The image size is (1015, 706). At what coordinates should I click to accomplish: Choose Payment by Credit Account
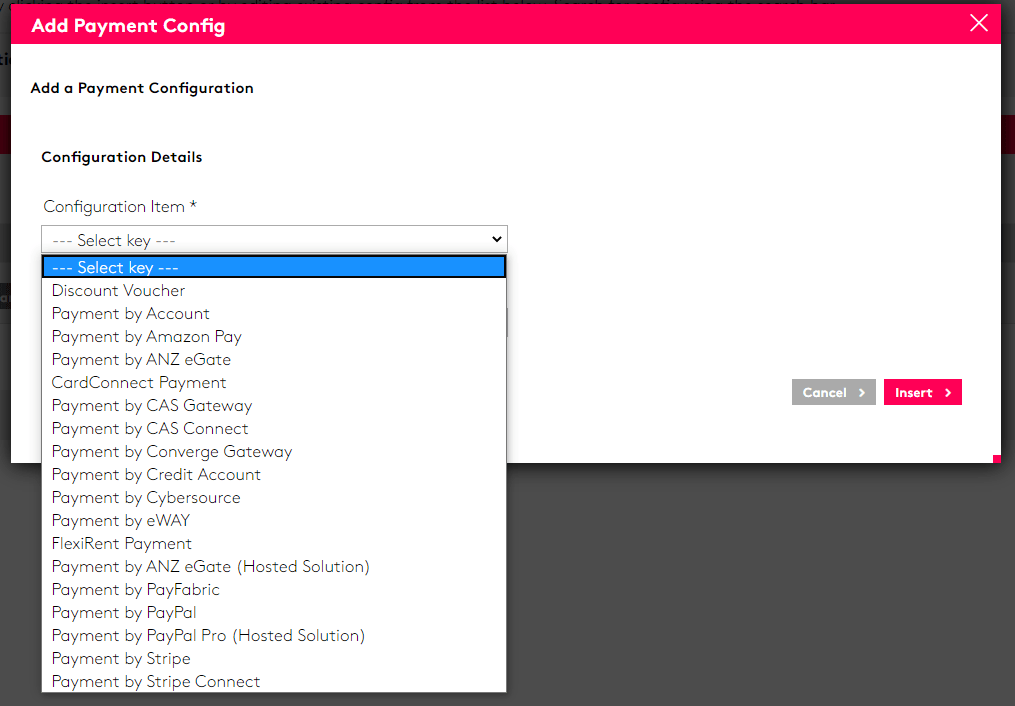click(274, 474)
